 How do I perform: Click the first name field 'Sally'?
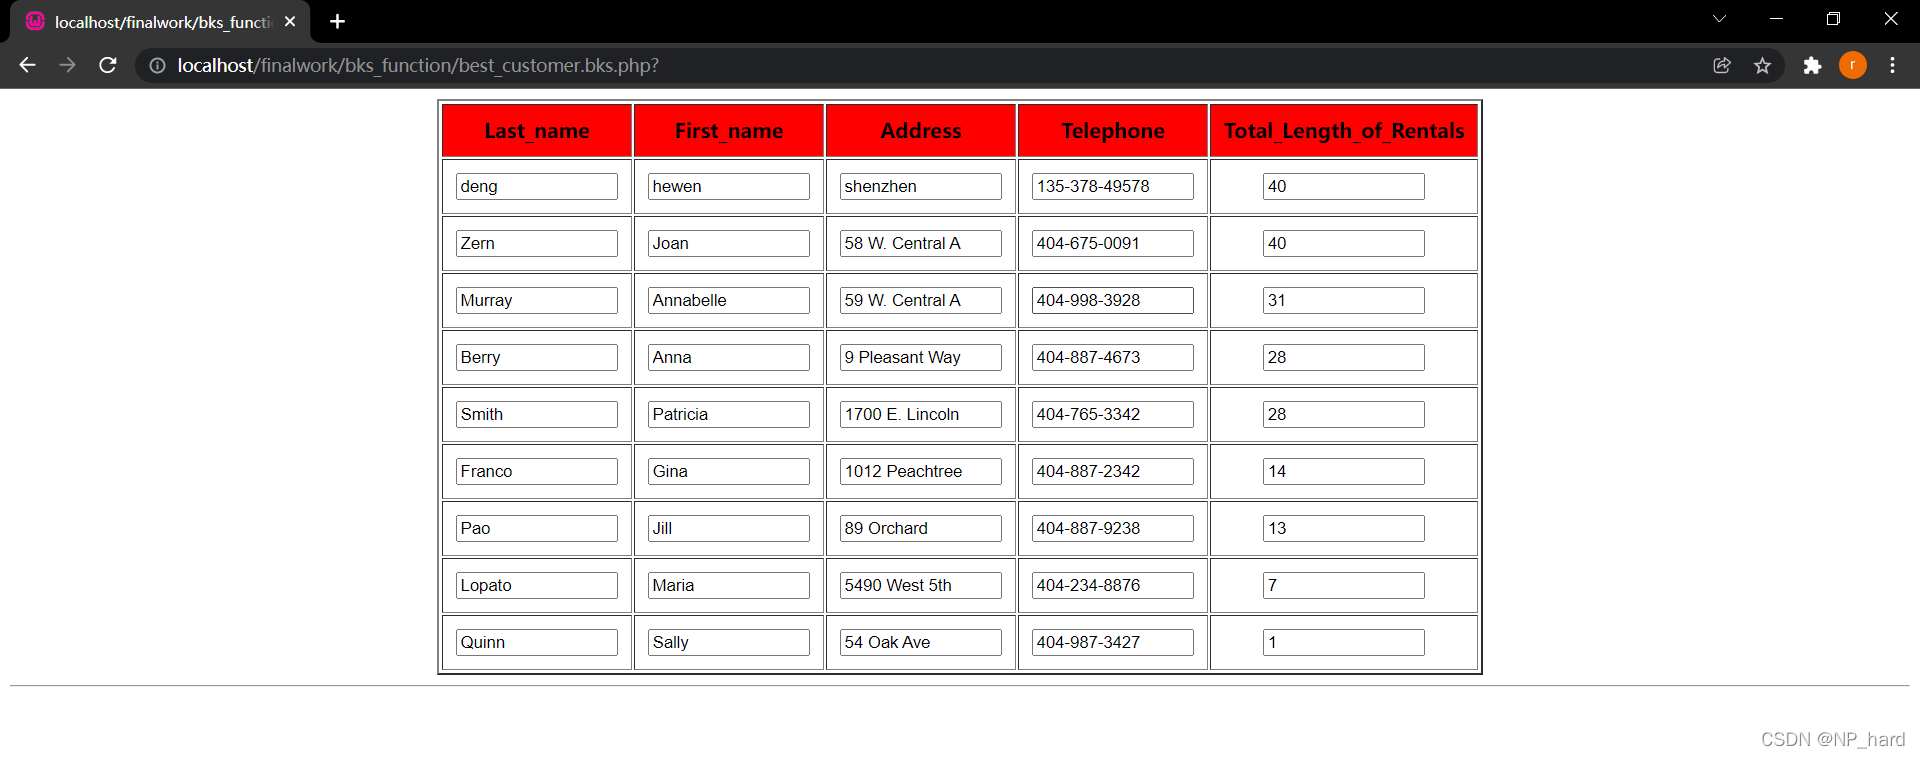[729, 642]
